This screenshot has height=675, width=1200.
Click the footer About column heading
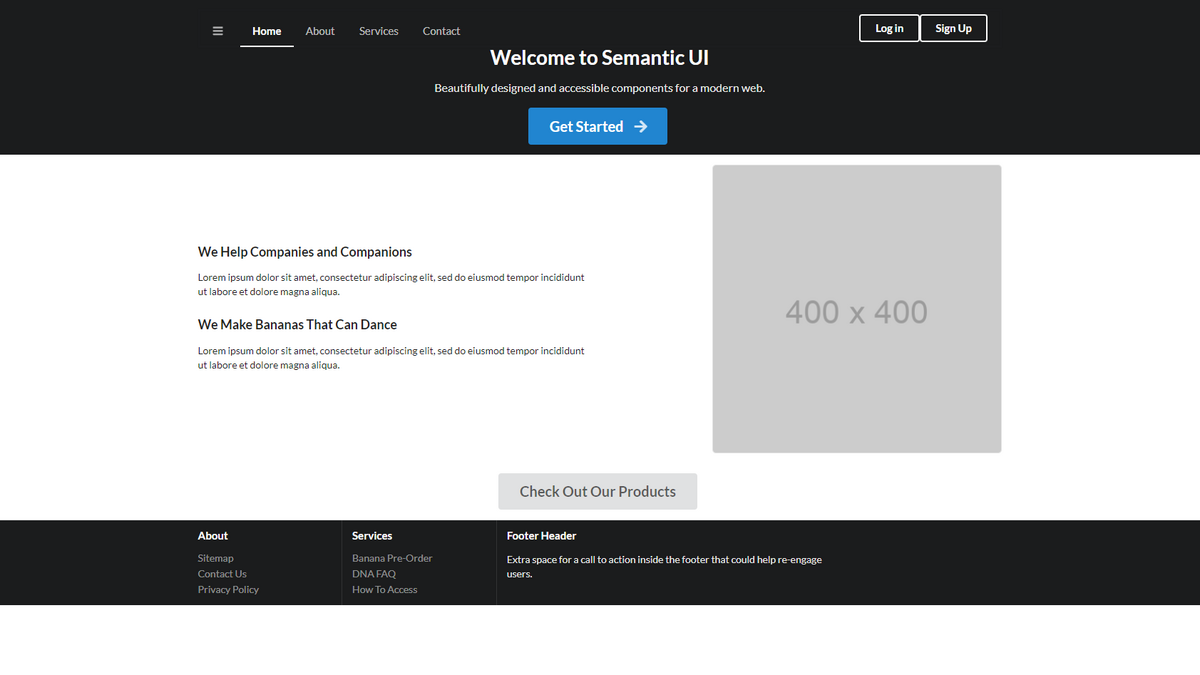pyautogui.click(x=213, y=536)
